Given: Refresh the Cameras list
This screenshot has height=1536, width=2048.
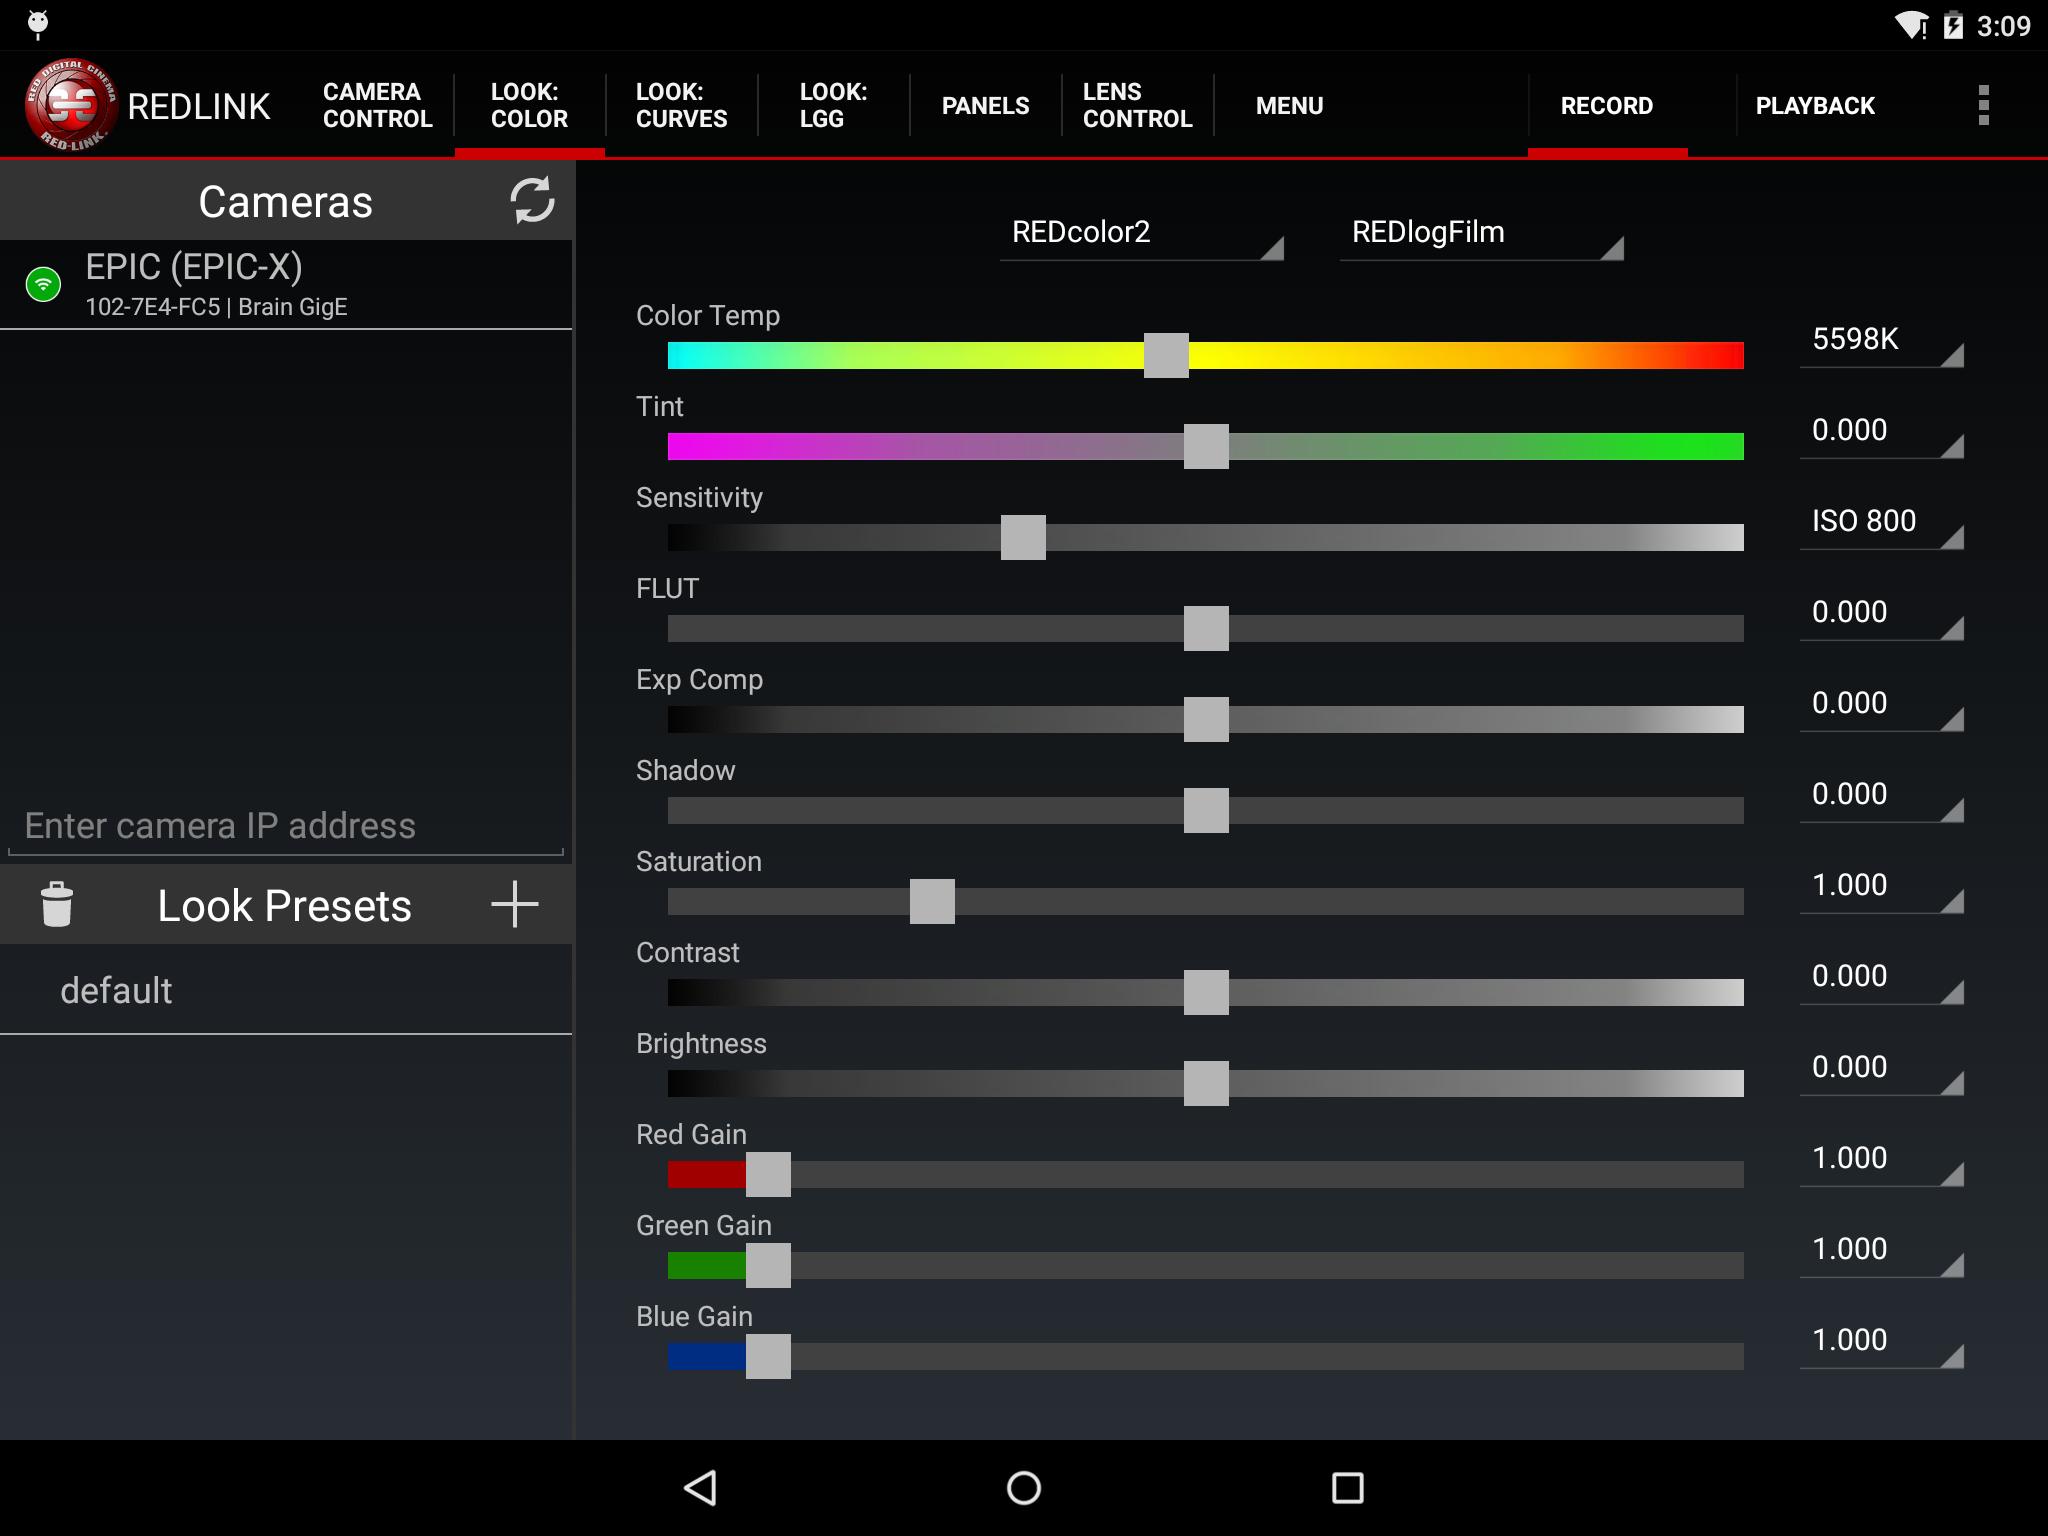Looking at the screenshot, I should tap(532, 201).
